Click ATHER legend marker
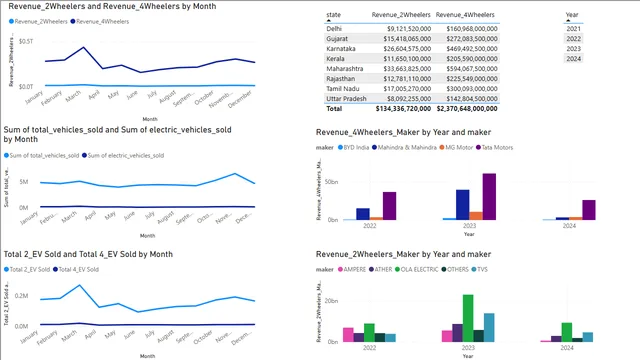Viewport: 640px width, 360px height. 371,269
